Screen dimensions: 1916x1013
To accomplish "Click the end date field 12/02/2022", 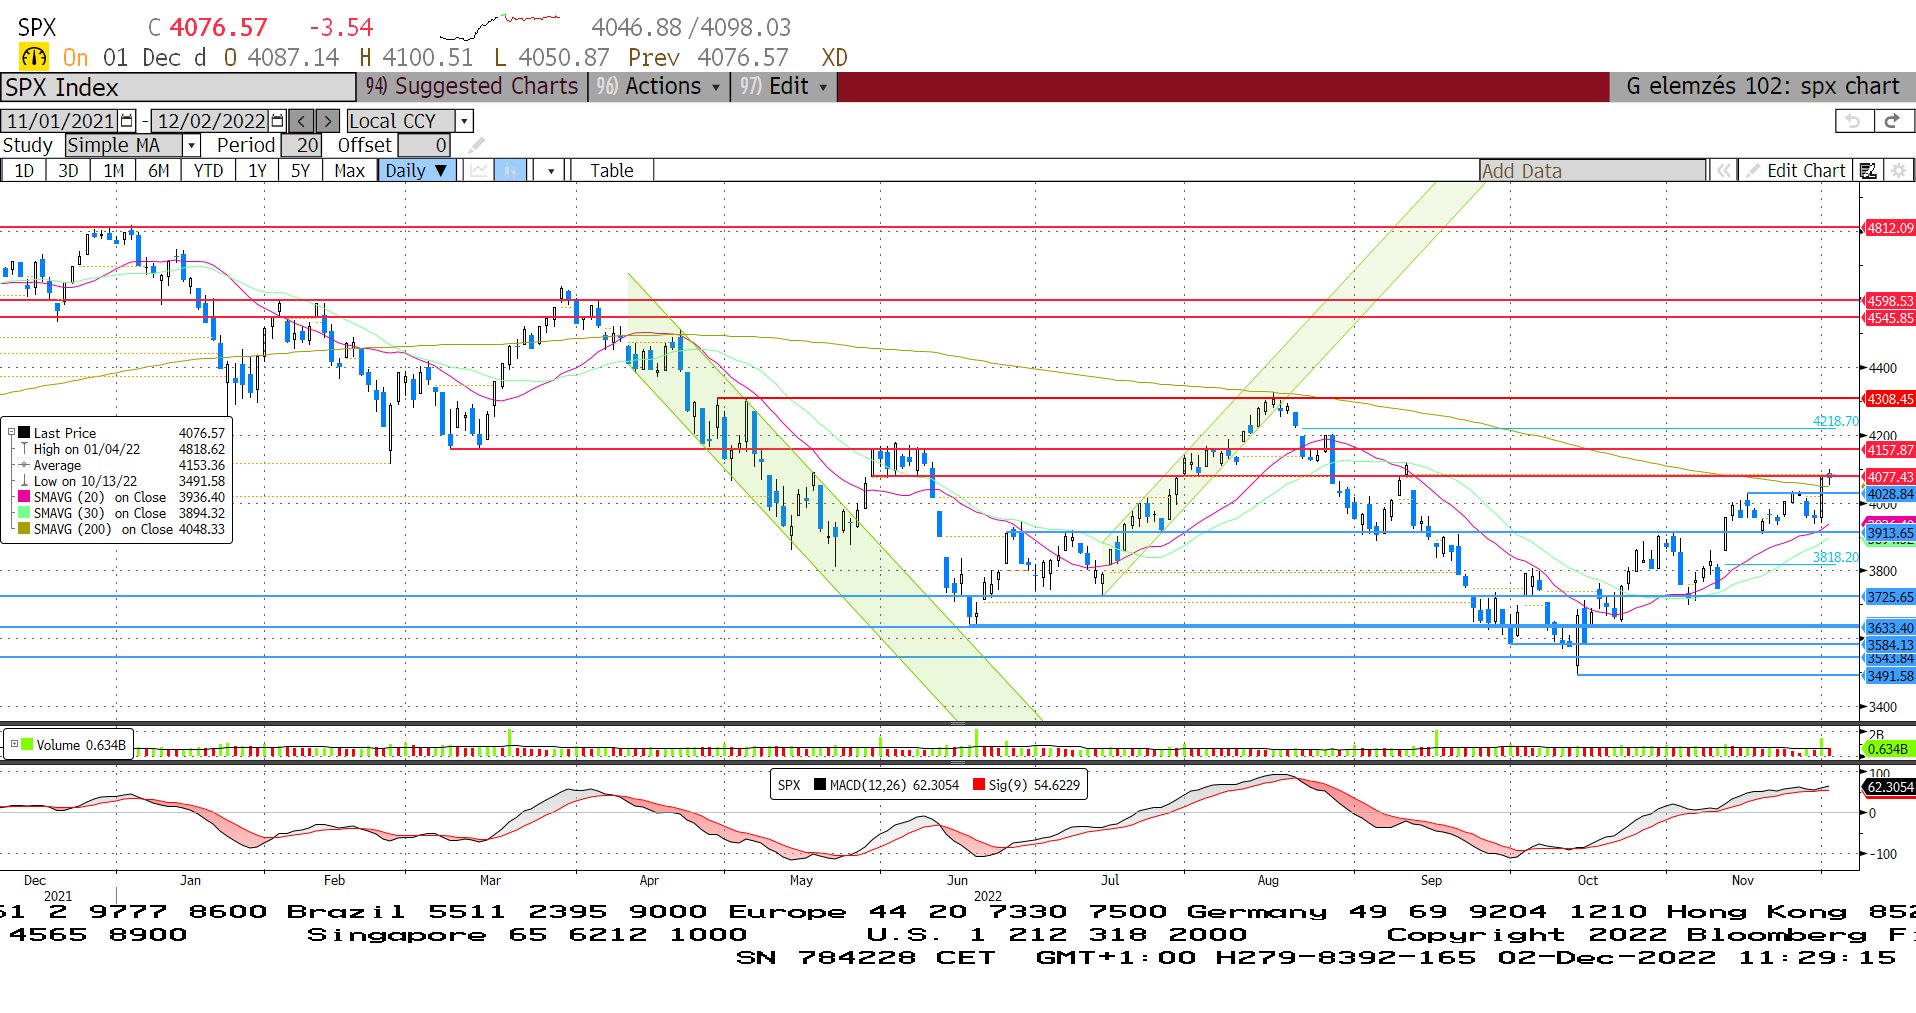I will coord(211,121).
